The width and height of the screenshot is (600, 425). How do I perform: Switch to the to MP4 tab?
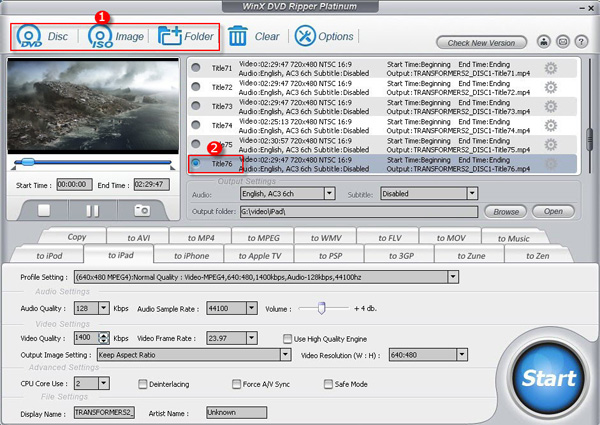click(x=201, y=238)
